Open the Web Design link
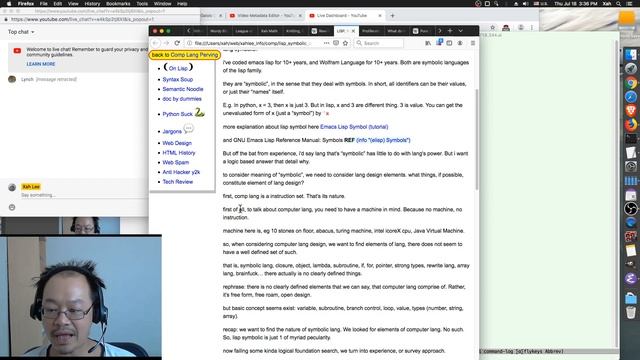Image resolution: width=640 pixels, height=360 pixels. click(177, 143)
